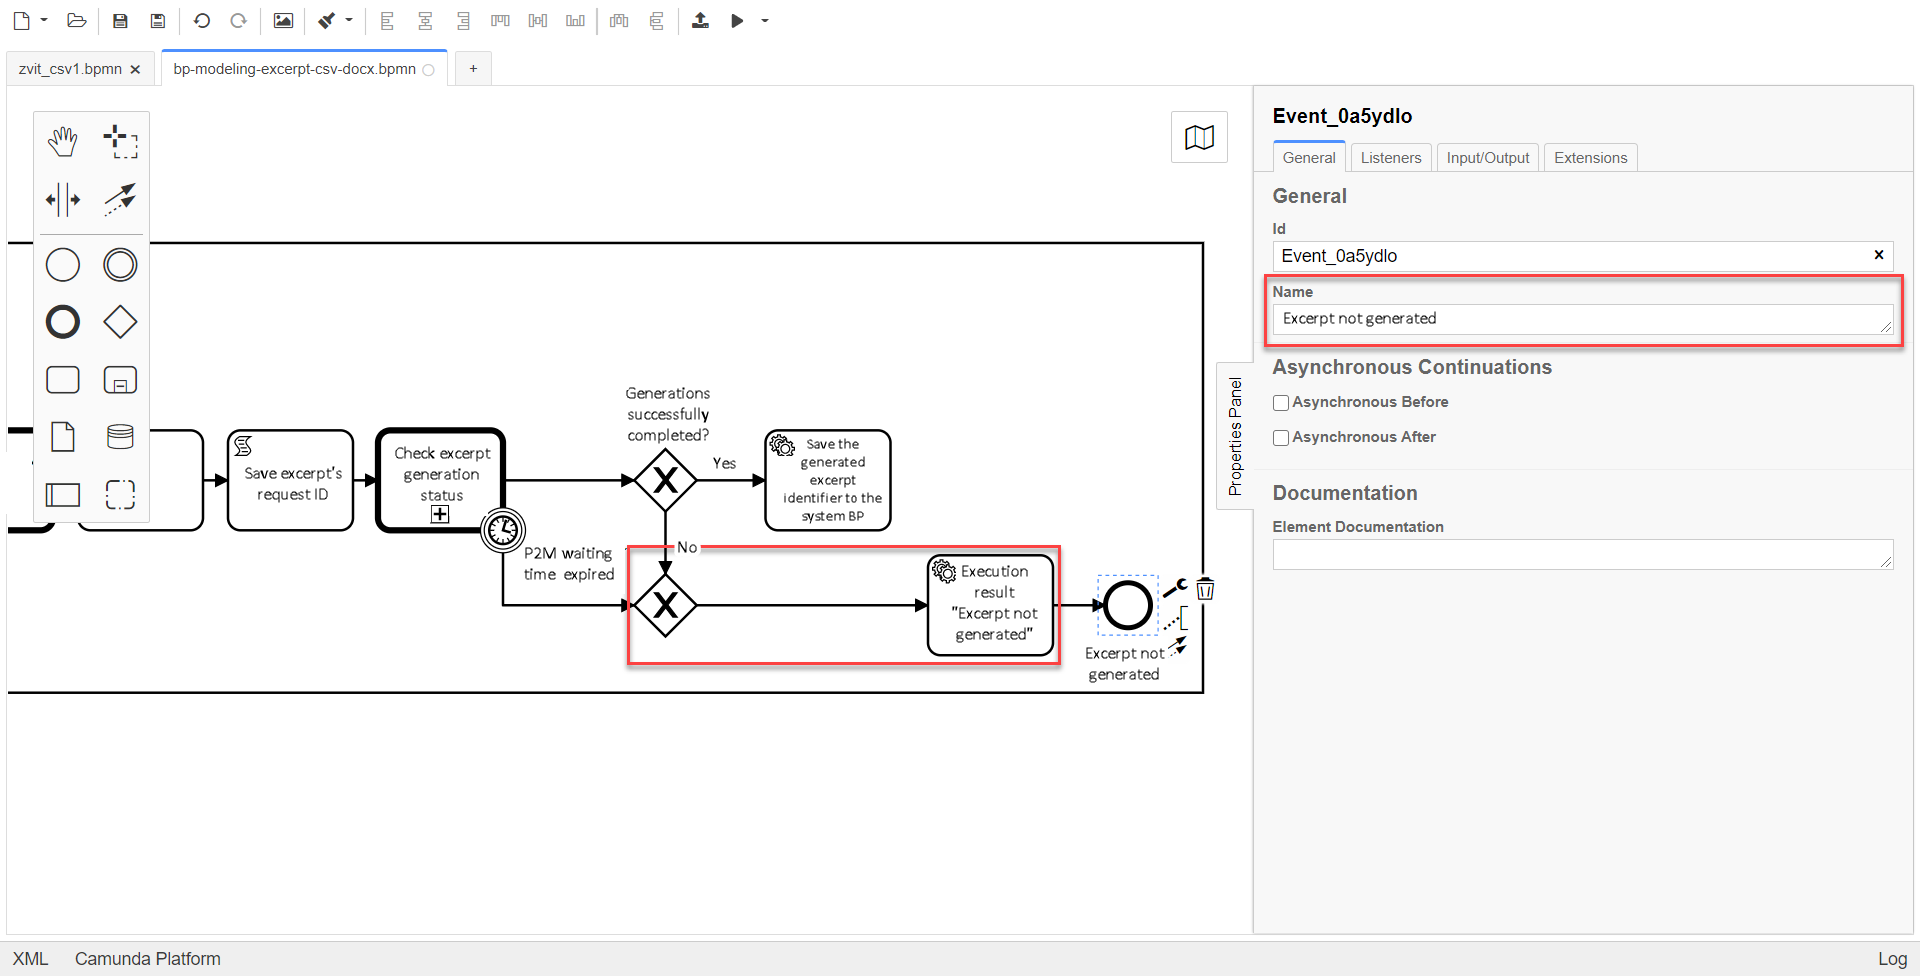Delete the selected end event via trash icon
This screenshot has height=976, width=1920.
[x=1205, y=589]
